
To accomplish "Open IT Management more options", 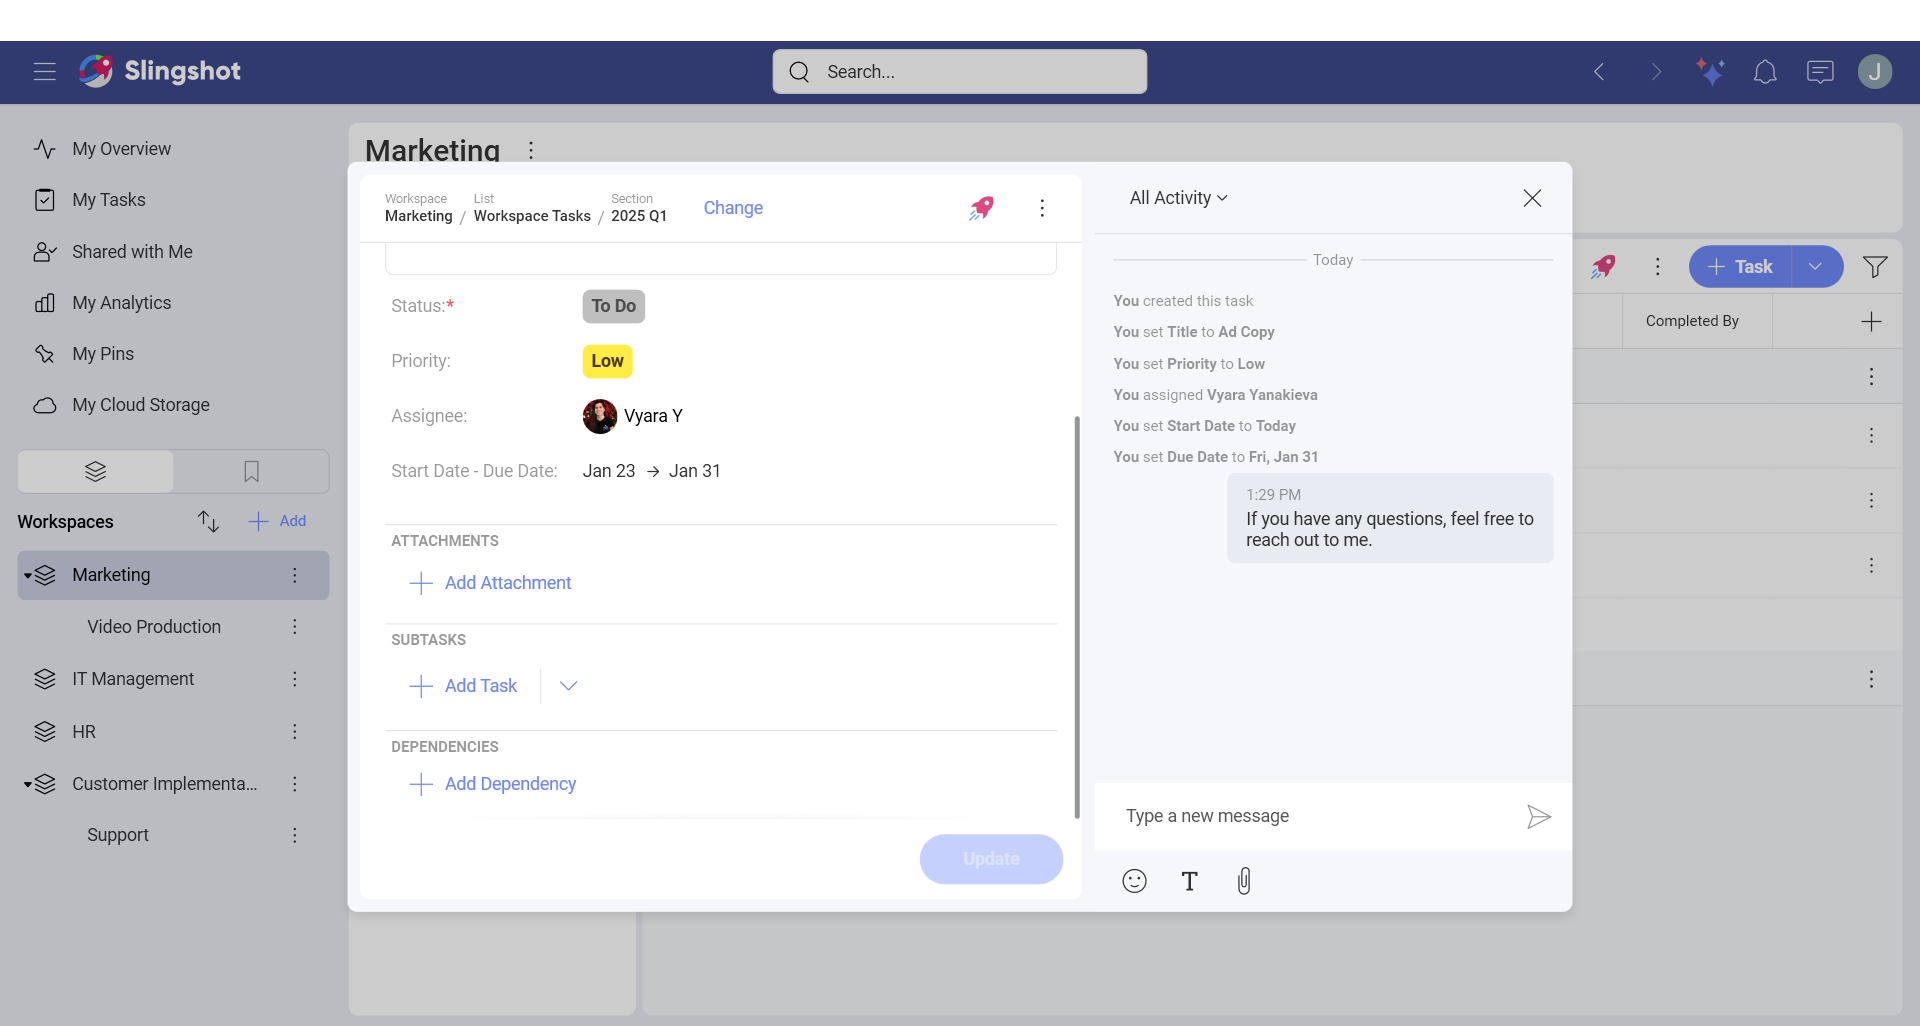I will click(294, 679).
